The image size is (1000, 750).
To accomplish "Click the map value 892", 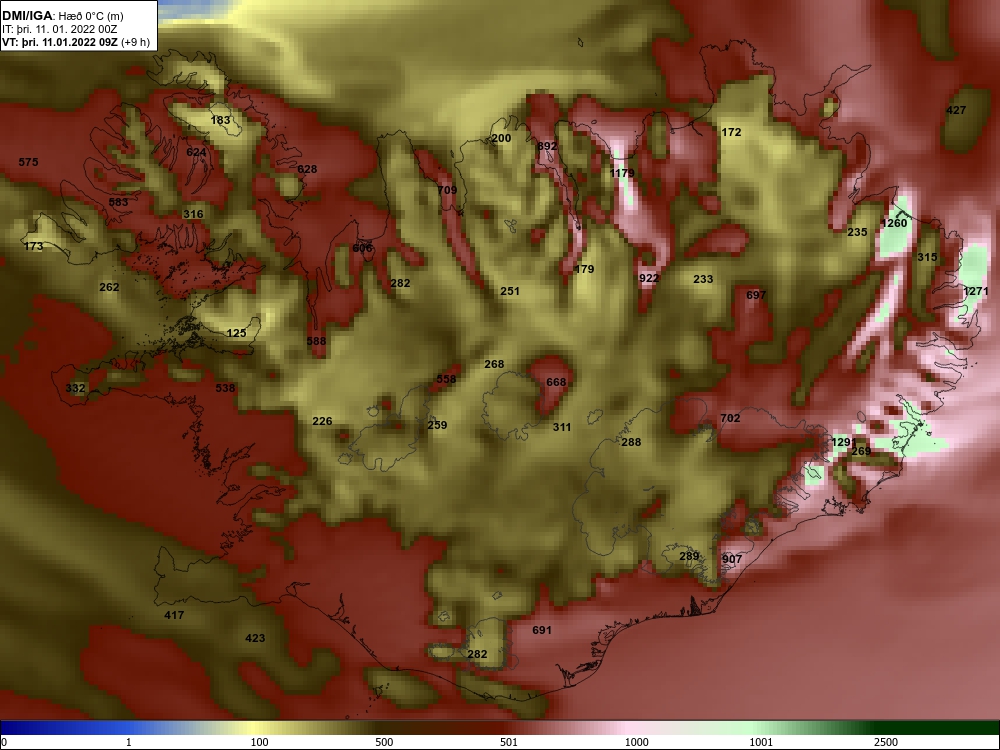I will coord(547,146).
